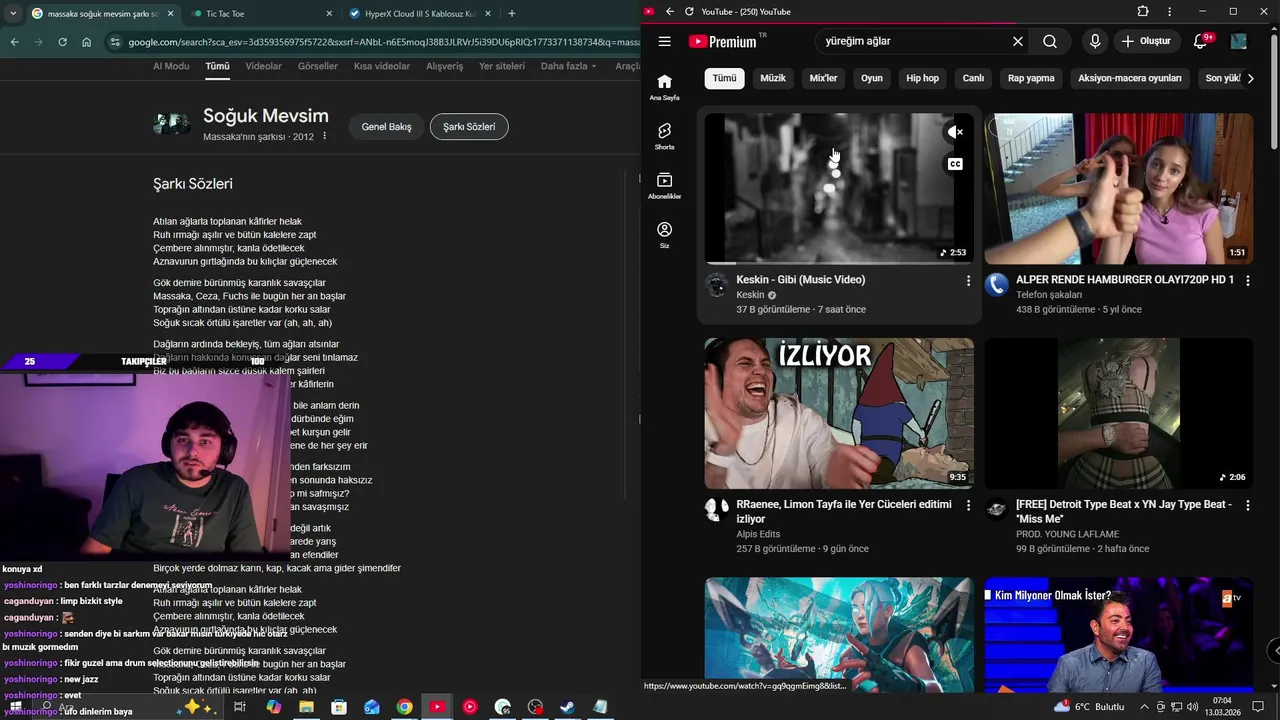Select the Mix'ler filter chip
The height and width of the screenshot is (720, 1280).
(x=823, y=78)
